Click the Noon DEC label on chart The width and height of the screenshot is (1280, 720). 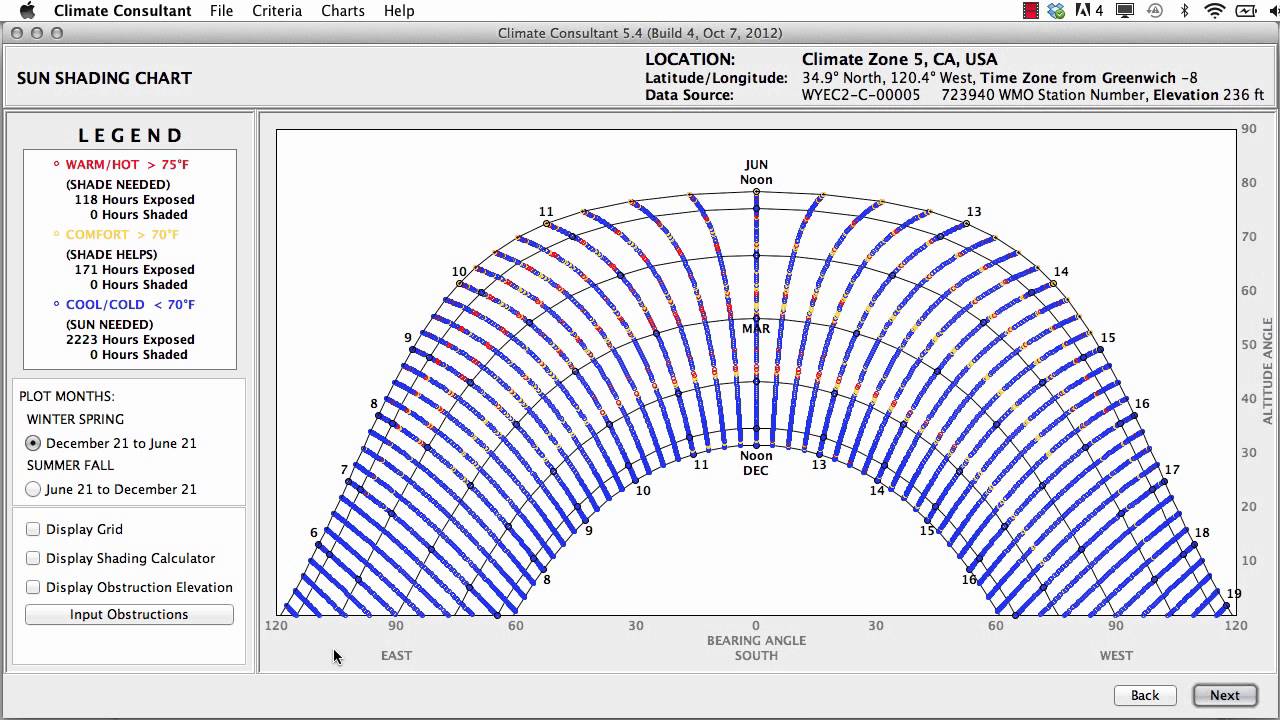[x=756, y=463]
